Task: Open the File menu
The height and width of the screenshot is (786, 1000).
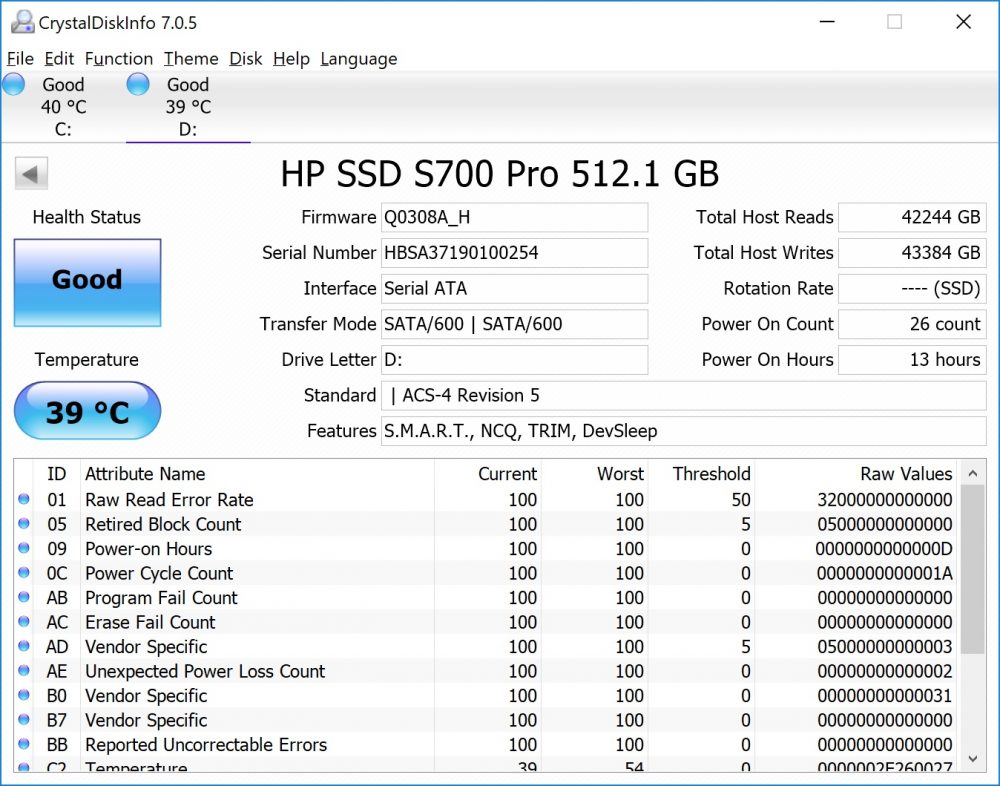Action: pyautogui.click(x=20, y=59)
